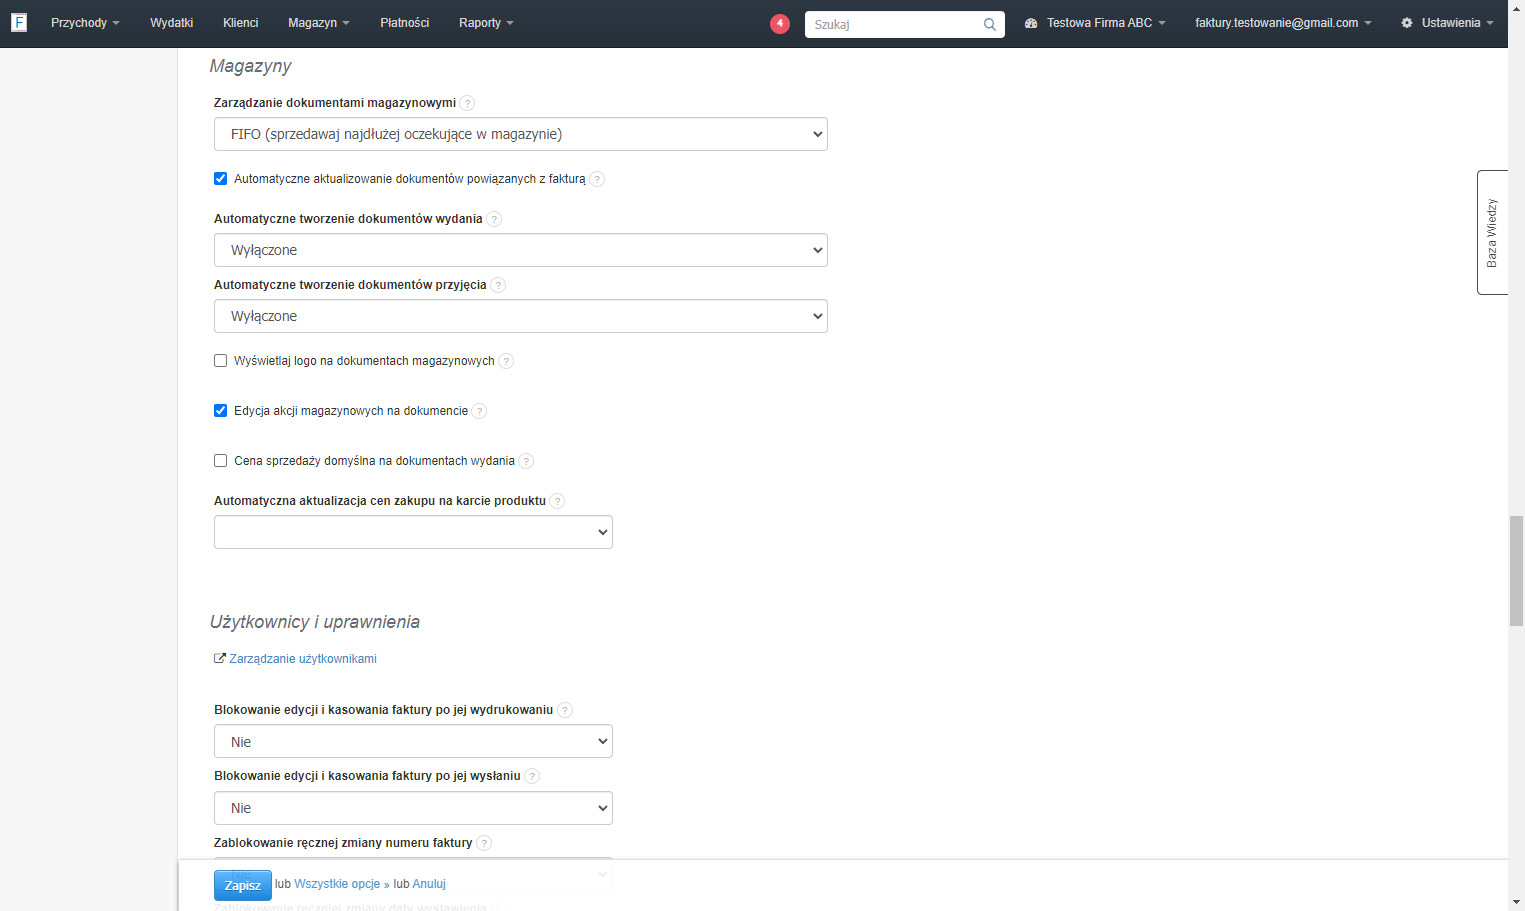Expand the empty cen zakupu update dropdown
The image size is (1525, 911).
413,532
